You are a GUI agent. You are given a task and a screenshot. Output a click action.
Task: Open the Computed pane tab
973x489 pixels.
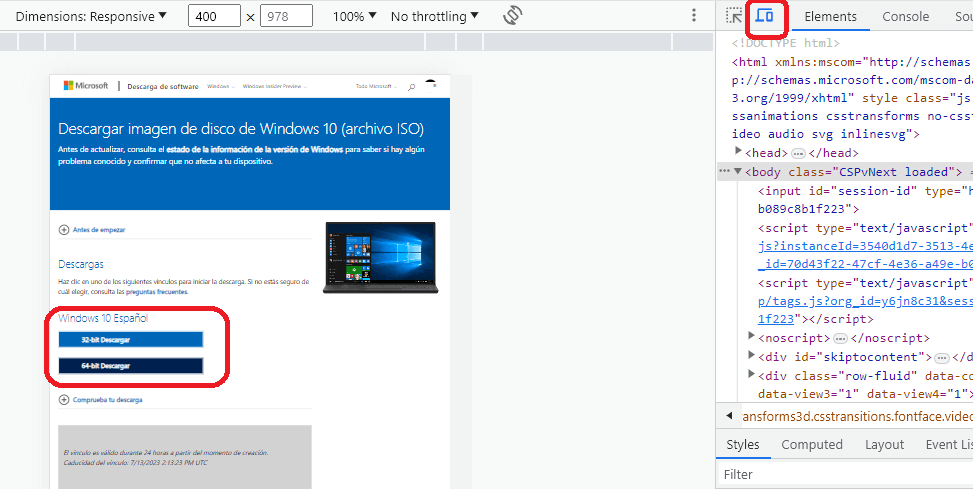[812, 444]
